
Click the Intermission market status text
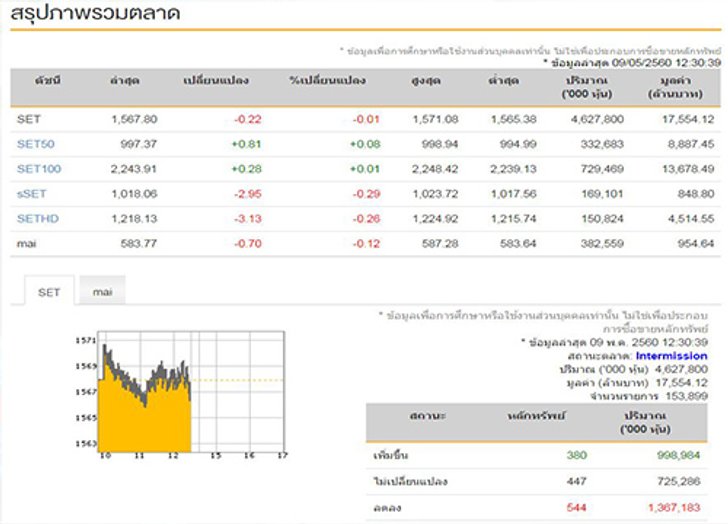671,356
